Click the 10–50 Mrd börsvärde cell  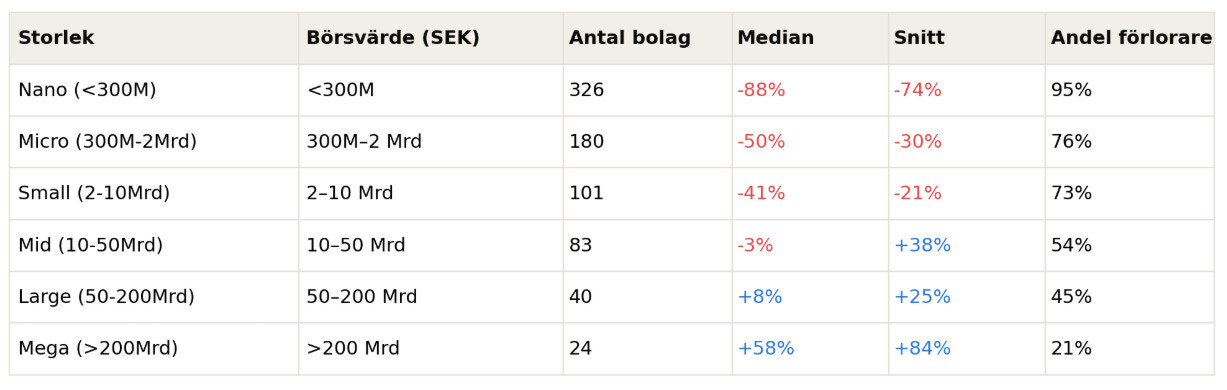(356, 245)
